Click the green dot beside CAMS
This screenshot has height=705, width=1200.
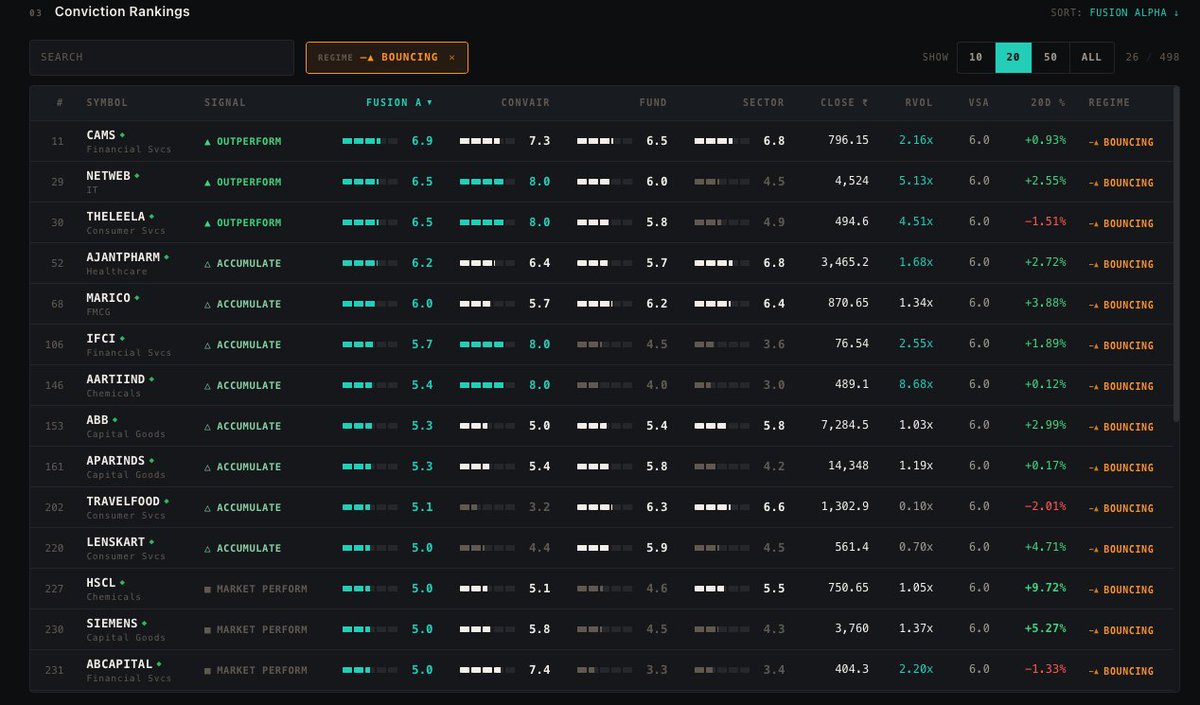click(x=123, y=134)
